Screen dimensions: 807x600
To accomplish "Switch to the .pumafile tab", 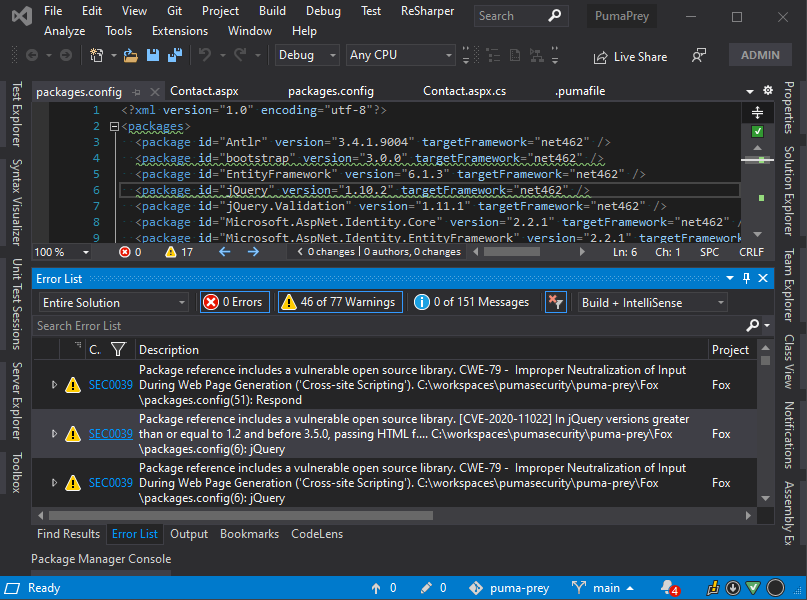I will (580, 91).
